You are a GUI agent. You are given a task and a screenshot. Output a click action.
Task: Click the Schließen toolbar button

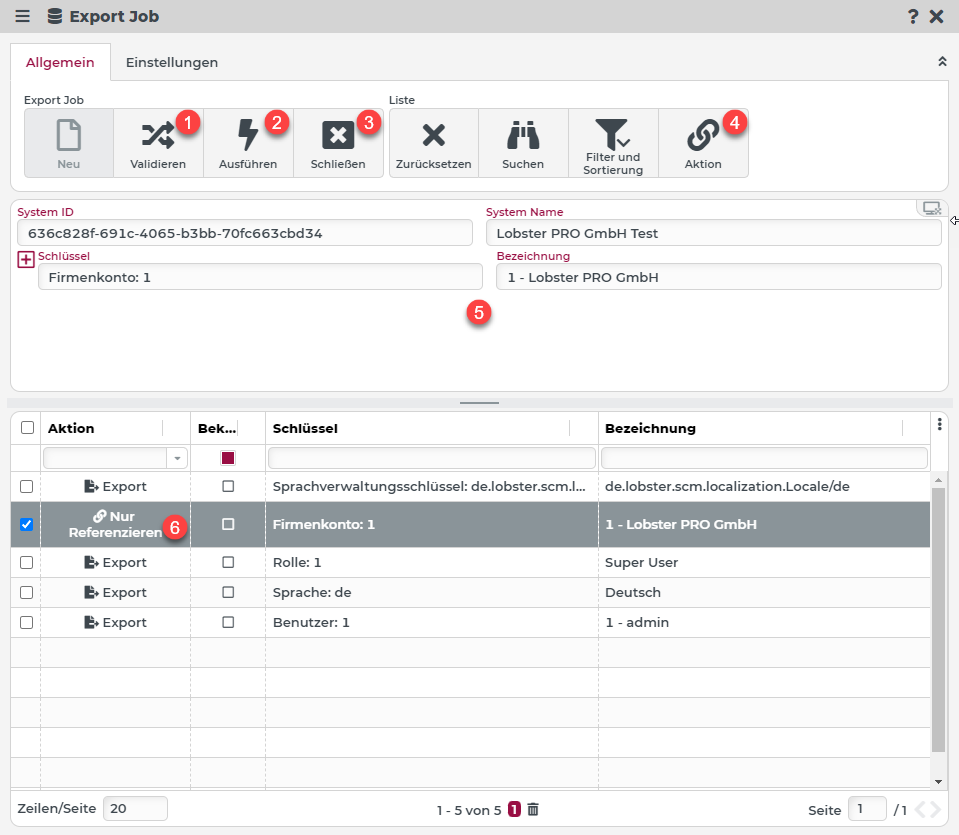(x=338, y=143)
